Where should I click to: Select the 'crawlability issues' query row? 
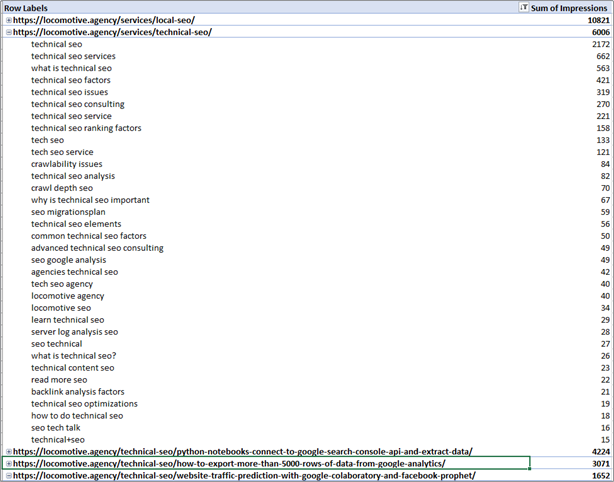[66, 164]
